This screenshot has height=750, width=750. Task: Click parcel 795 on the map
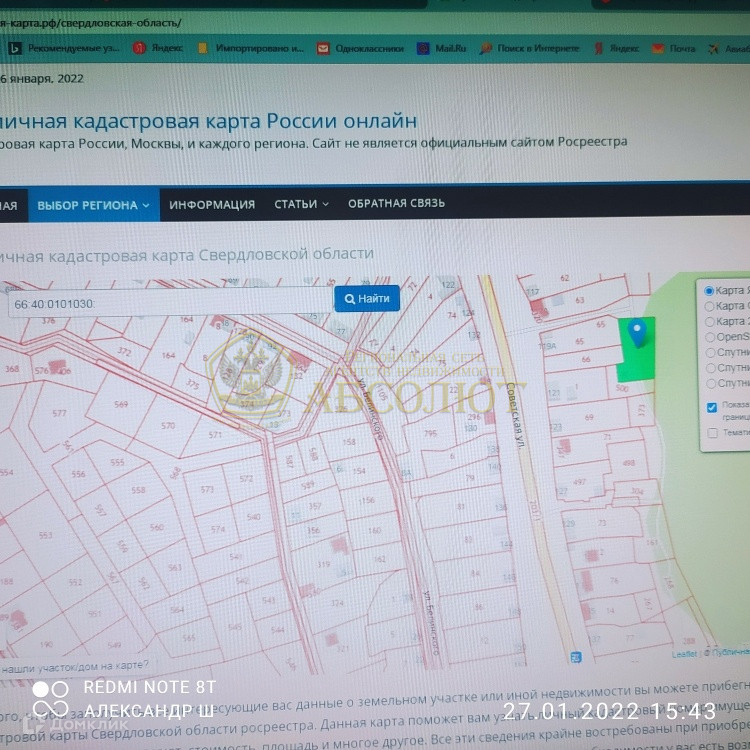430,433
